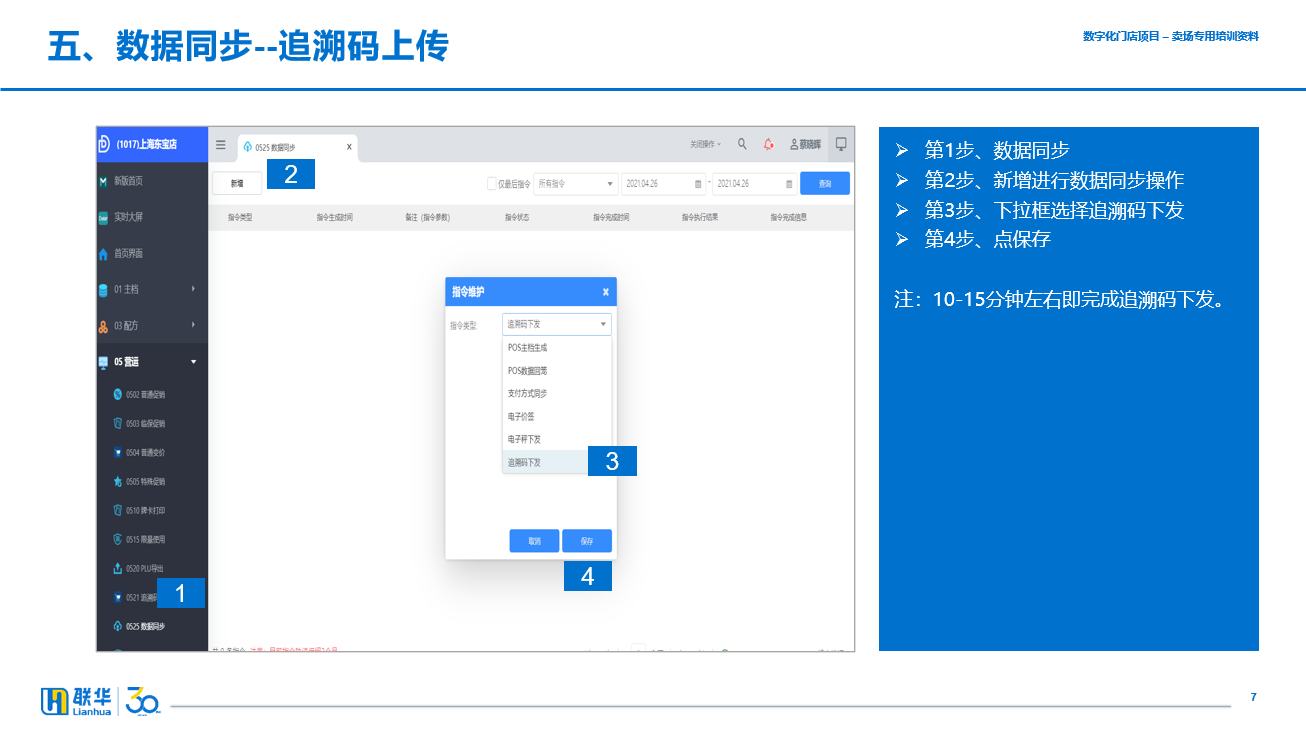Click the 05 营运 monitor icon
This screenshot has height=734, width=1306.
point(103,362)
